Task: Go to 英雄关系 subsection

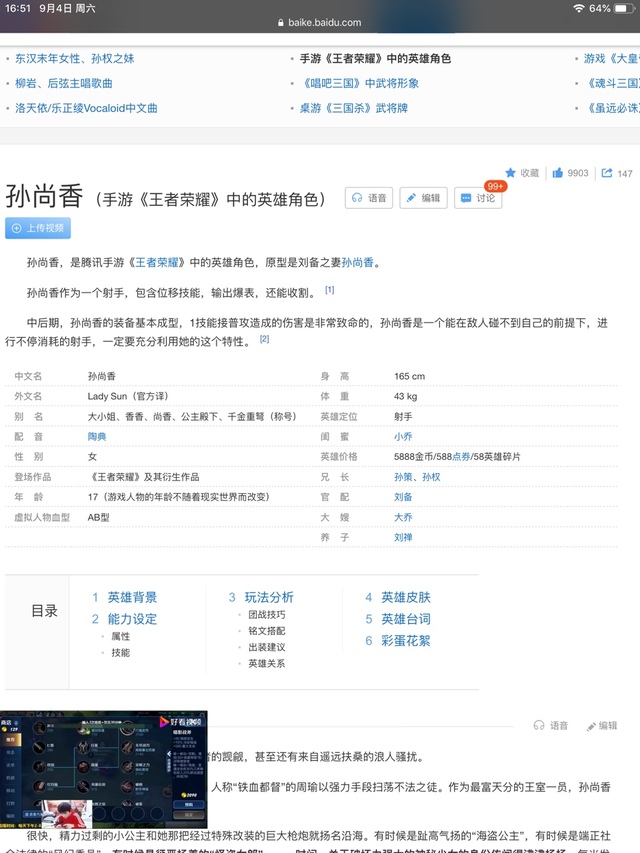Action: click(267, 663)
